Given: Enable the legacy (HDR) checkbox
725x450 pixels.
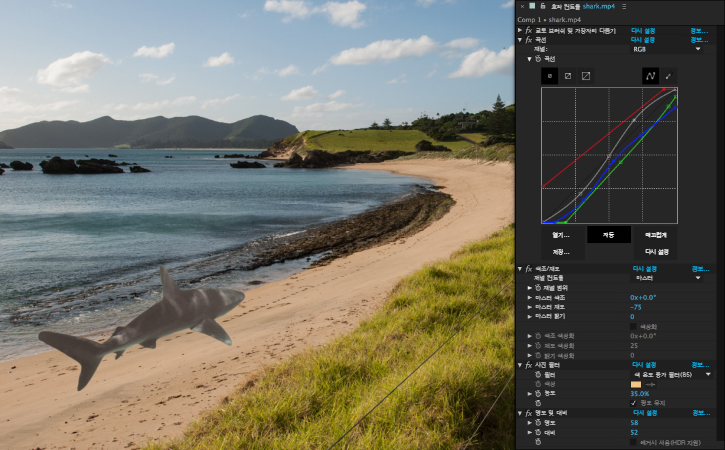Looking at the screenshot, I should [x=634, y=441].
